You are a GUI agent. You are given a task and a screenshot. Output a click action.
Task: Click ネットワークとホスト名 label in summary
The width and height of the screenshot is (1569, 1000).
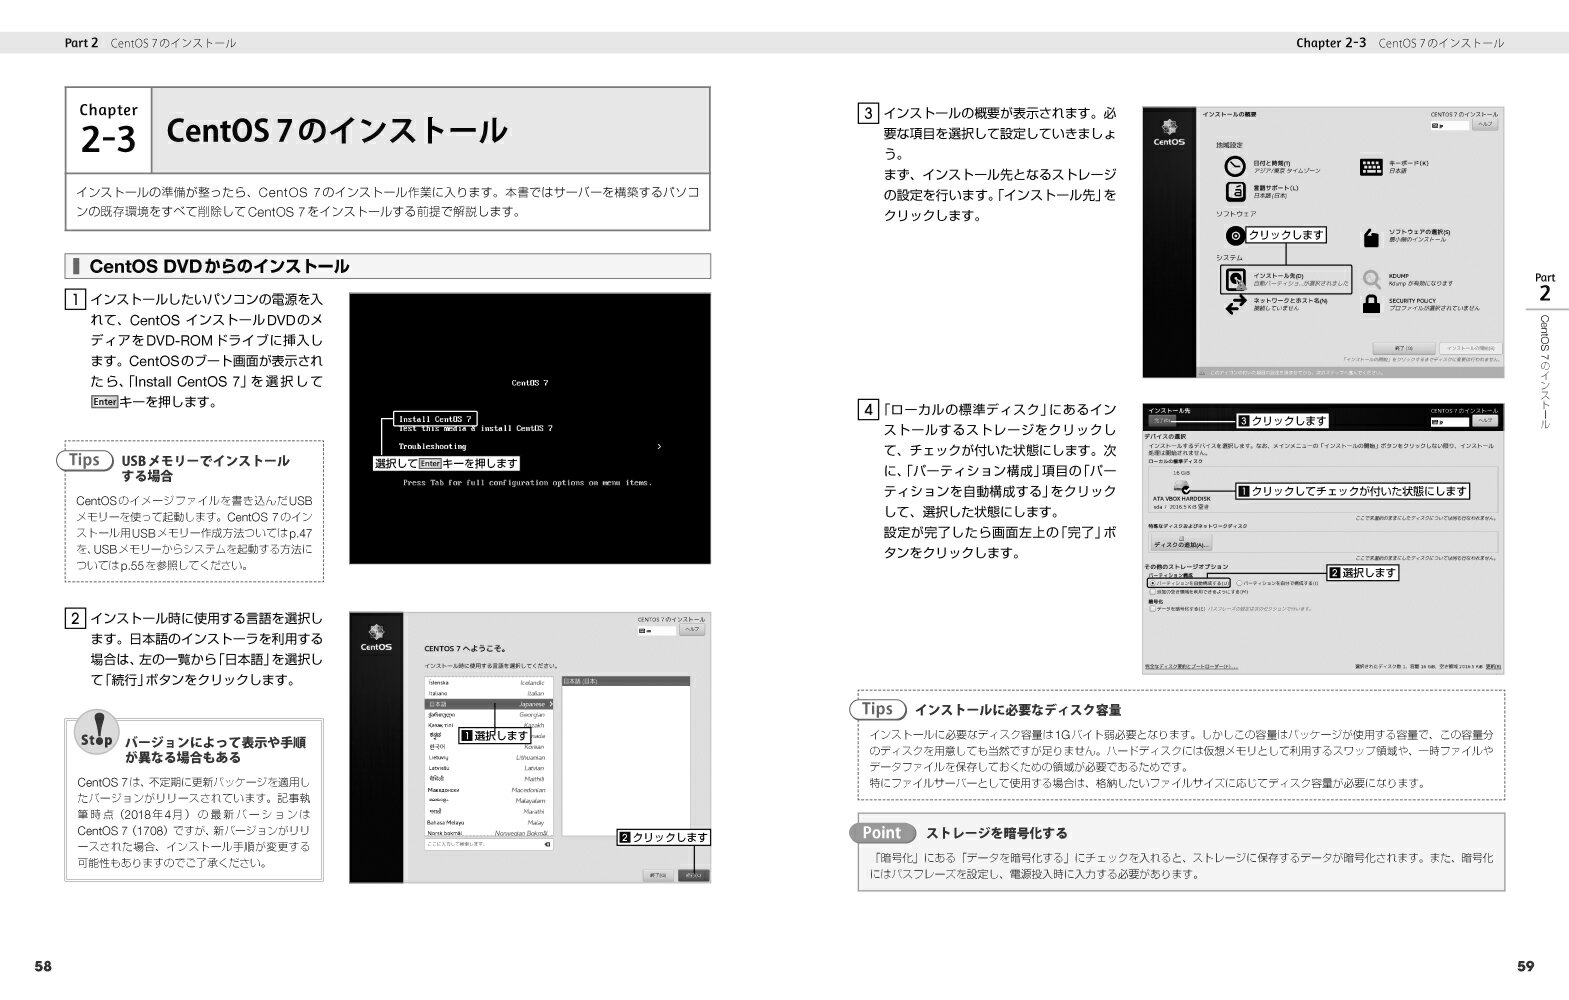1290,300
